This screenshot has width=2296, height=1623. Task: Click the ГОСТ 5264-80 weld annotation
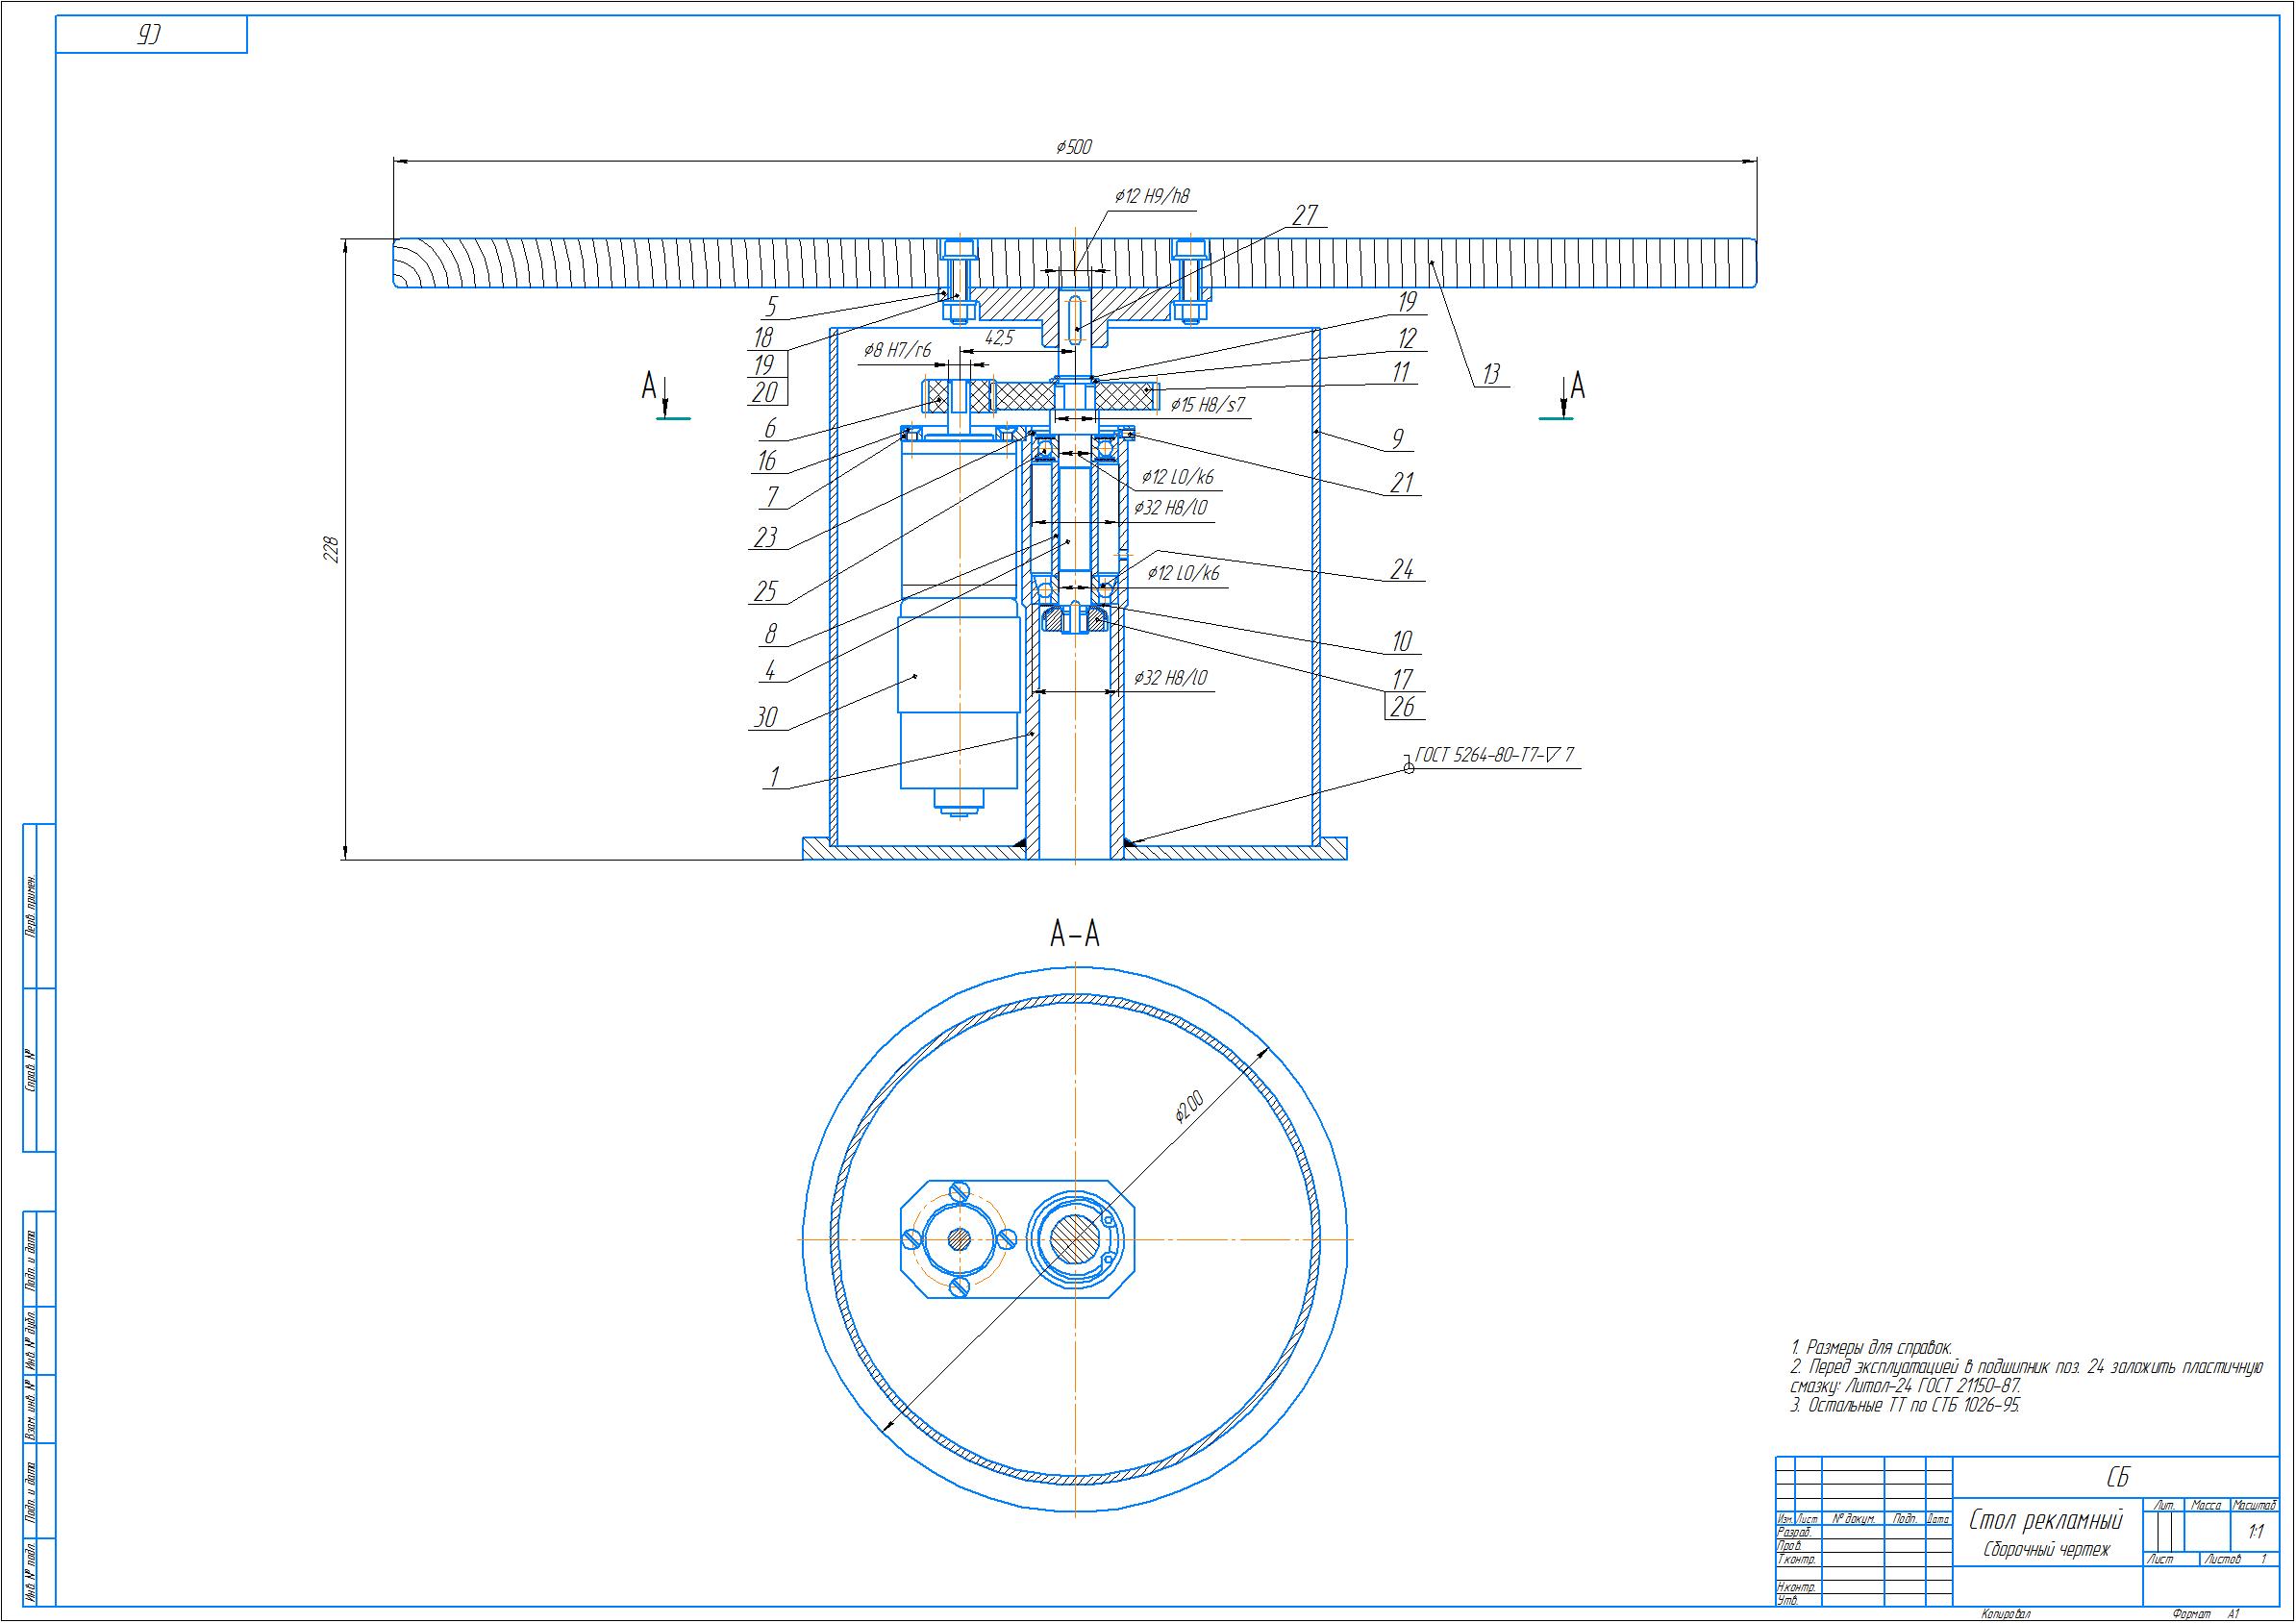[1495, 756]
